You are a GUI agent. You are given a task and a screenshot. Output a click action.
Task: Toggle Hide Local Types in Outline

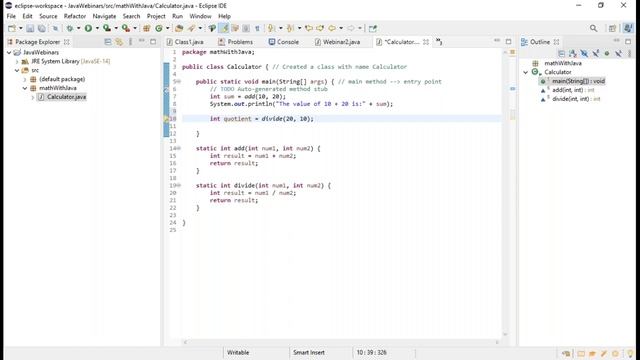click(x=618, y=53)
